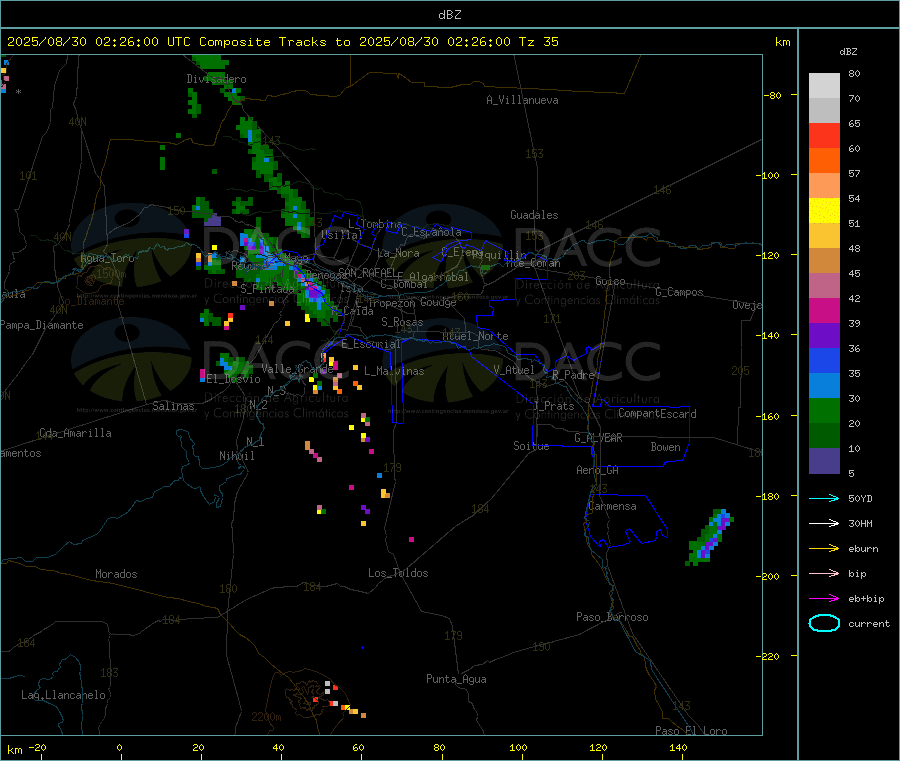Click the Paso_El_Loro map label

click(x=691, y=731)
